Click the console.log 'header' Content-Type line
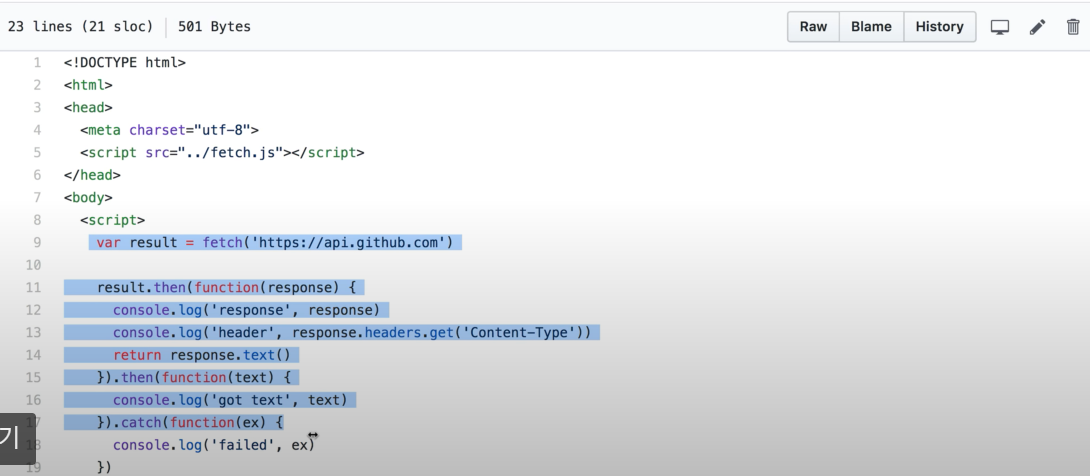 tap(352, 333)
